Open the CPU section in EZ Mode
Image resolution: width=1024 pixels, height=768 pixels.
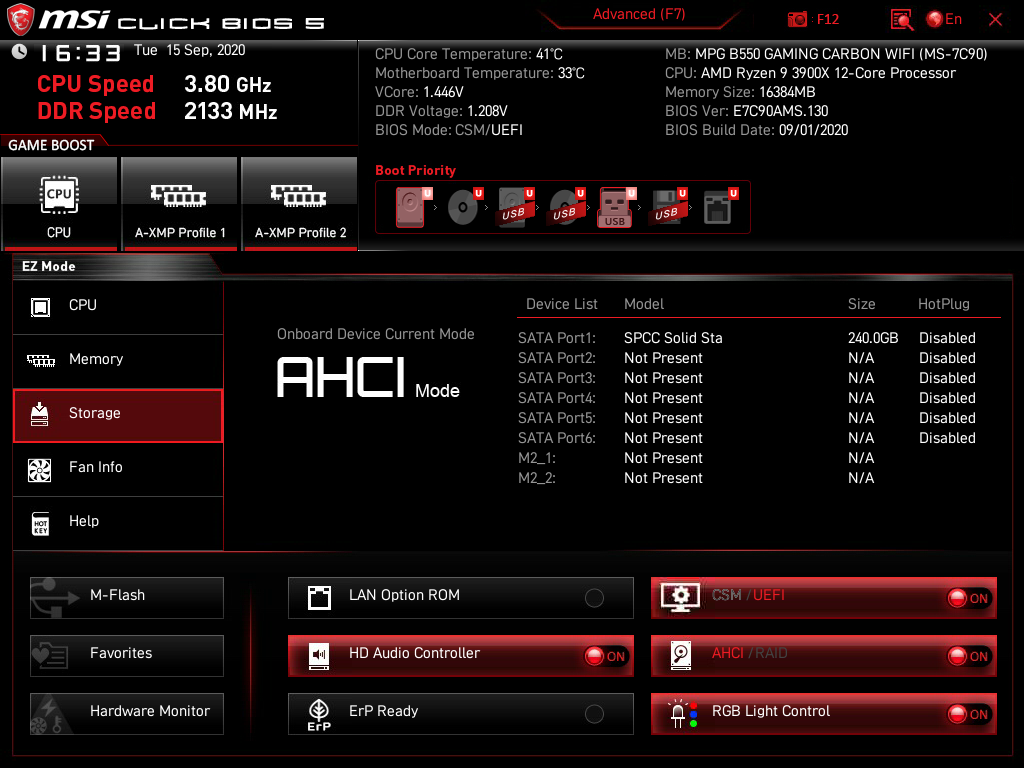coord(118,306)
